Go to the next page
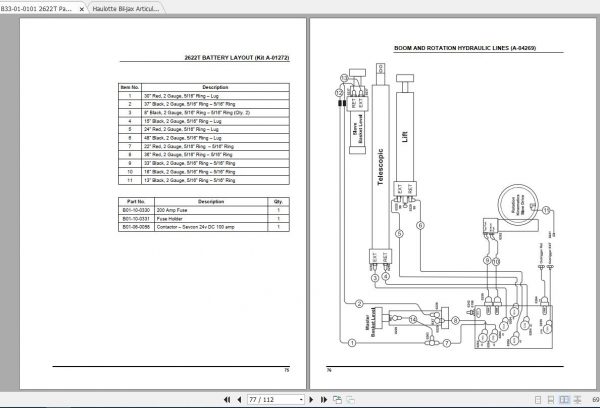600x408 pixels. tap(311, 400)
